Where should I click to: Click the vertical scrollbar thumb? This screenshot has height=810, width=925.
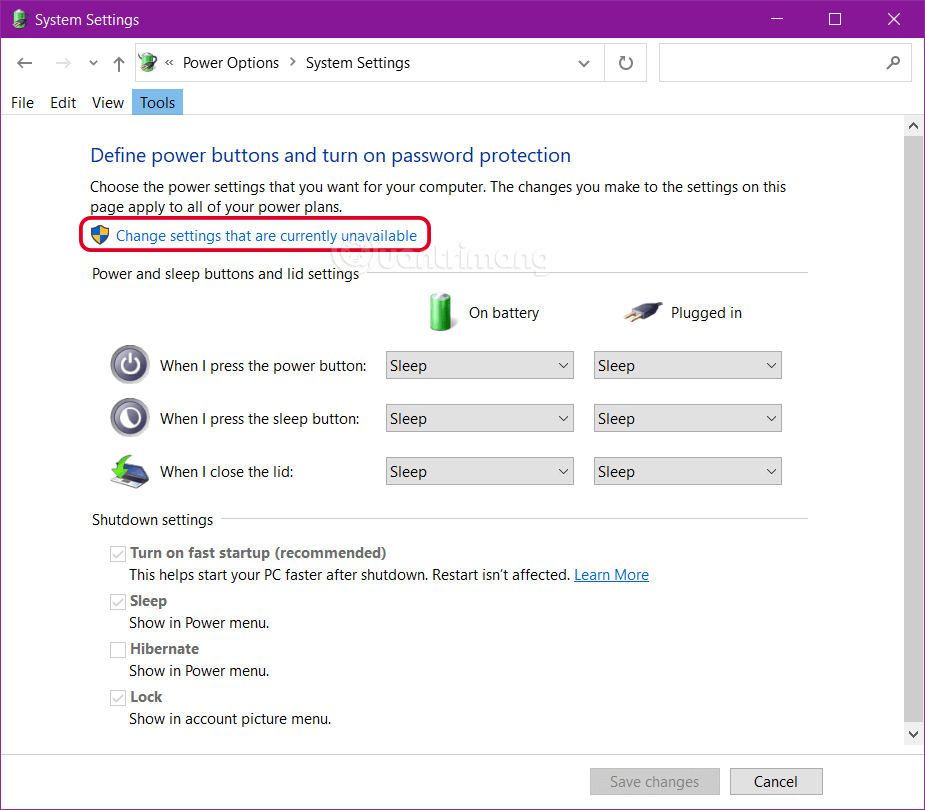pos(913,429)
